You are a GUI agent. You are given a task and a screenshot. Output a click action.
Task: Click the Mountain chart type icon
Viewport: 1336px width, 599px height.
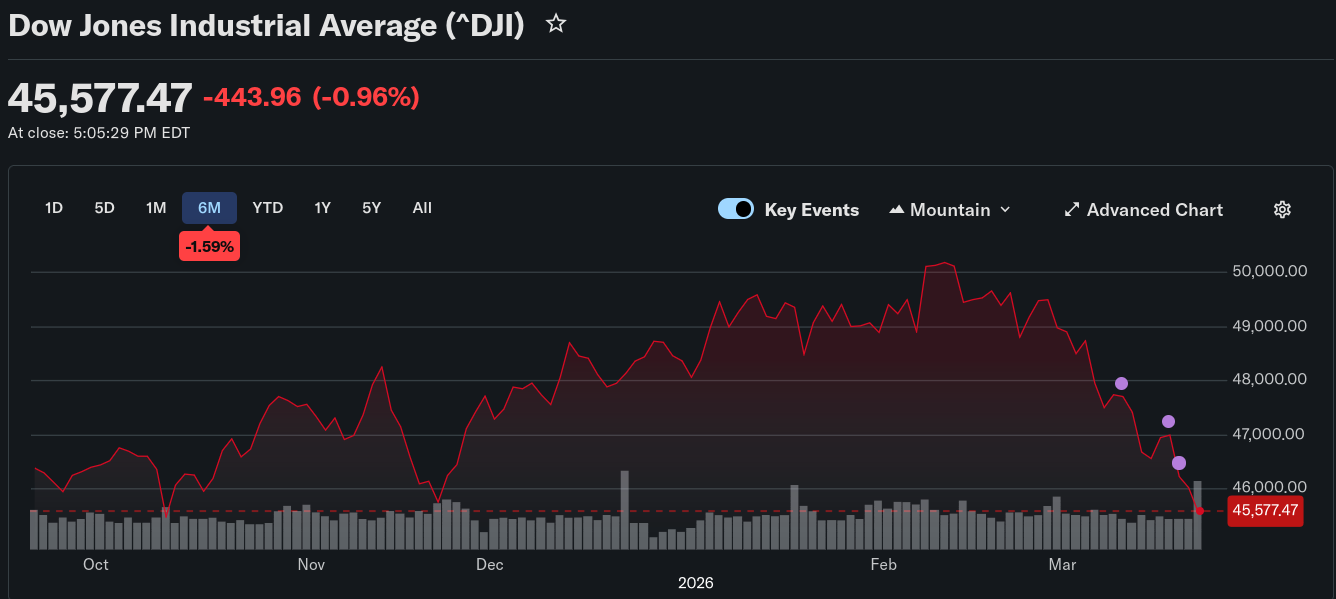[x=896, y=210]
